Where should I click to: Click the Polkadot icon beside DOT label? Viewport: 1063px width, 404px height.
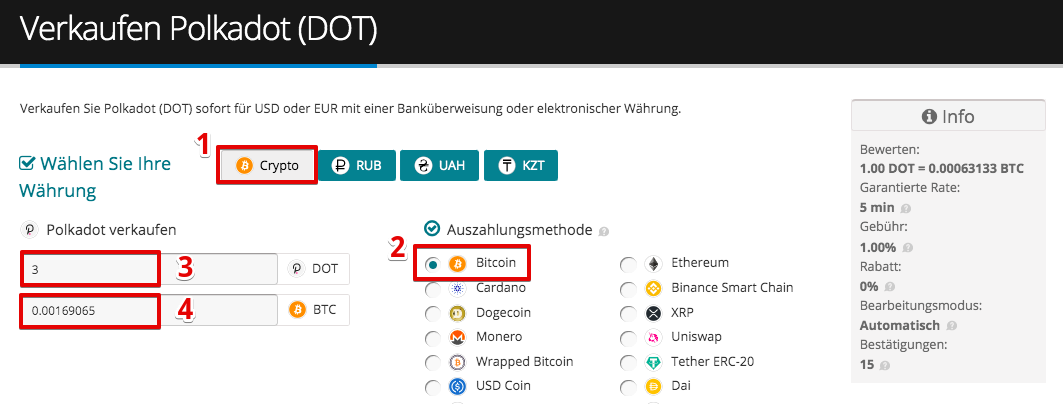[296, 268]
